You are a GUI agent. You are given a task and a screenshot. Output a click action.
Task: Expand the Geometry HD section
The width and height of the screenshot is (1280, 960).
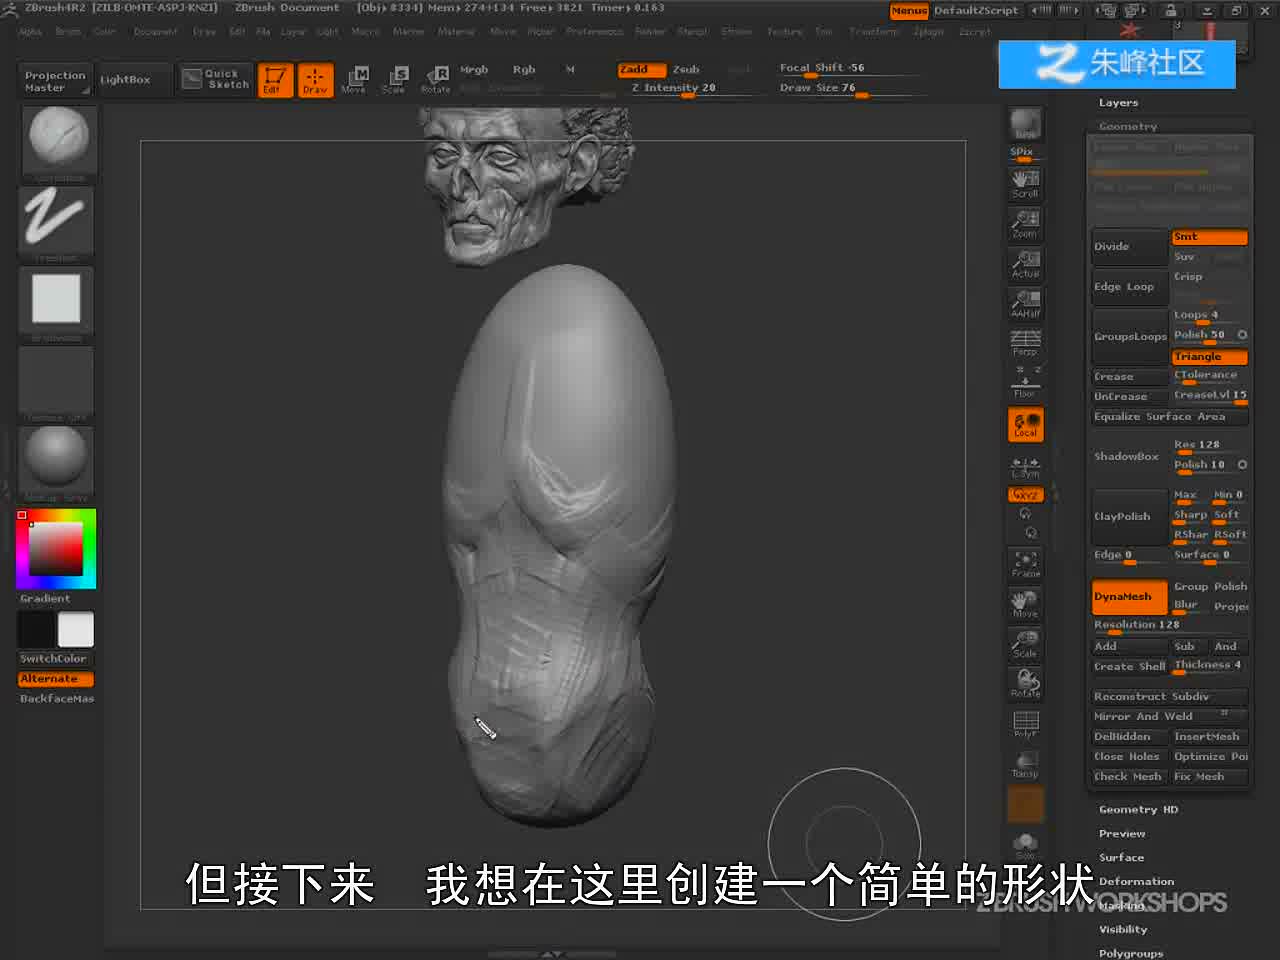click(1138, 810)
